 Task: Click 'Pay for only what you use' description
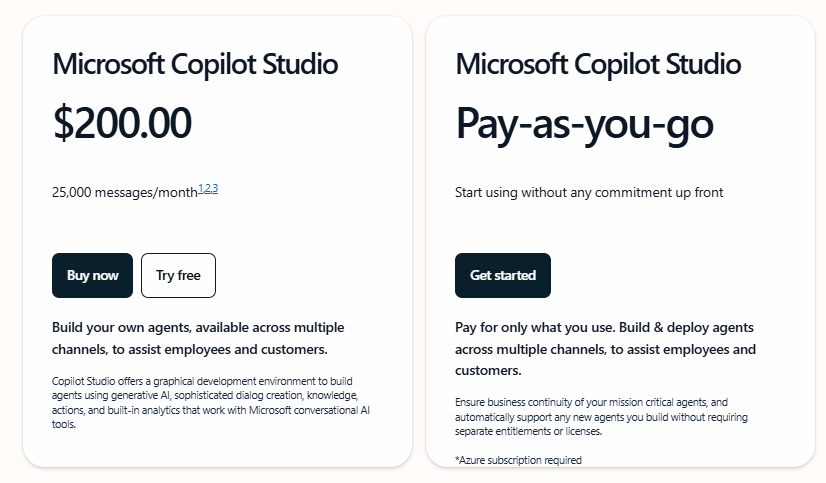[x=605, y=349]
